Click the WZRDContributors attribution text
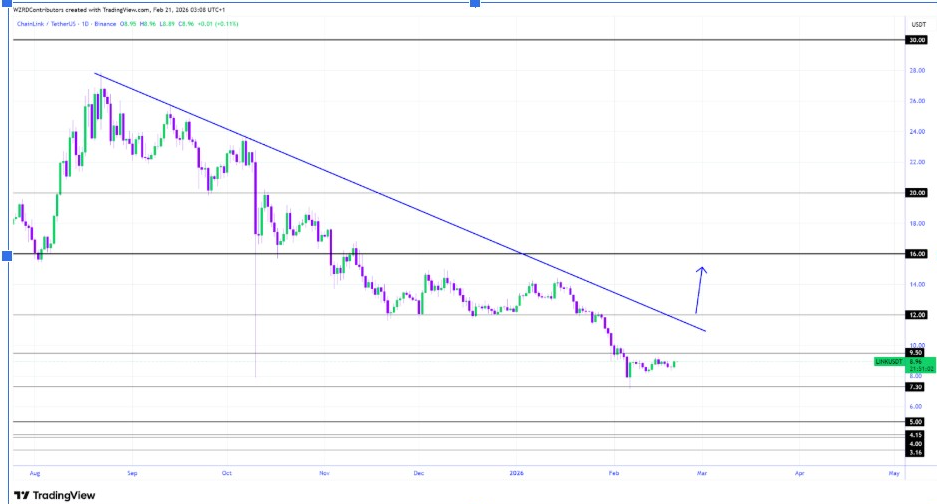Image resolution: width=937 pixels, height=504 pixels. coord(38,10)
